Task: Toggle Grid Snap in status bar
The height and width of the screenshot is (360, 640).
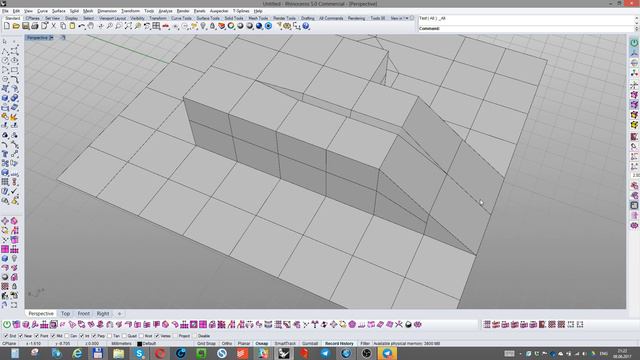Action: pos(207,344)
